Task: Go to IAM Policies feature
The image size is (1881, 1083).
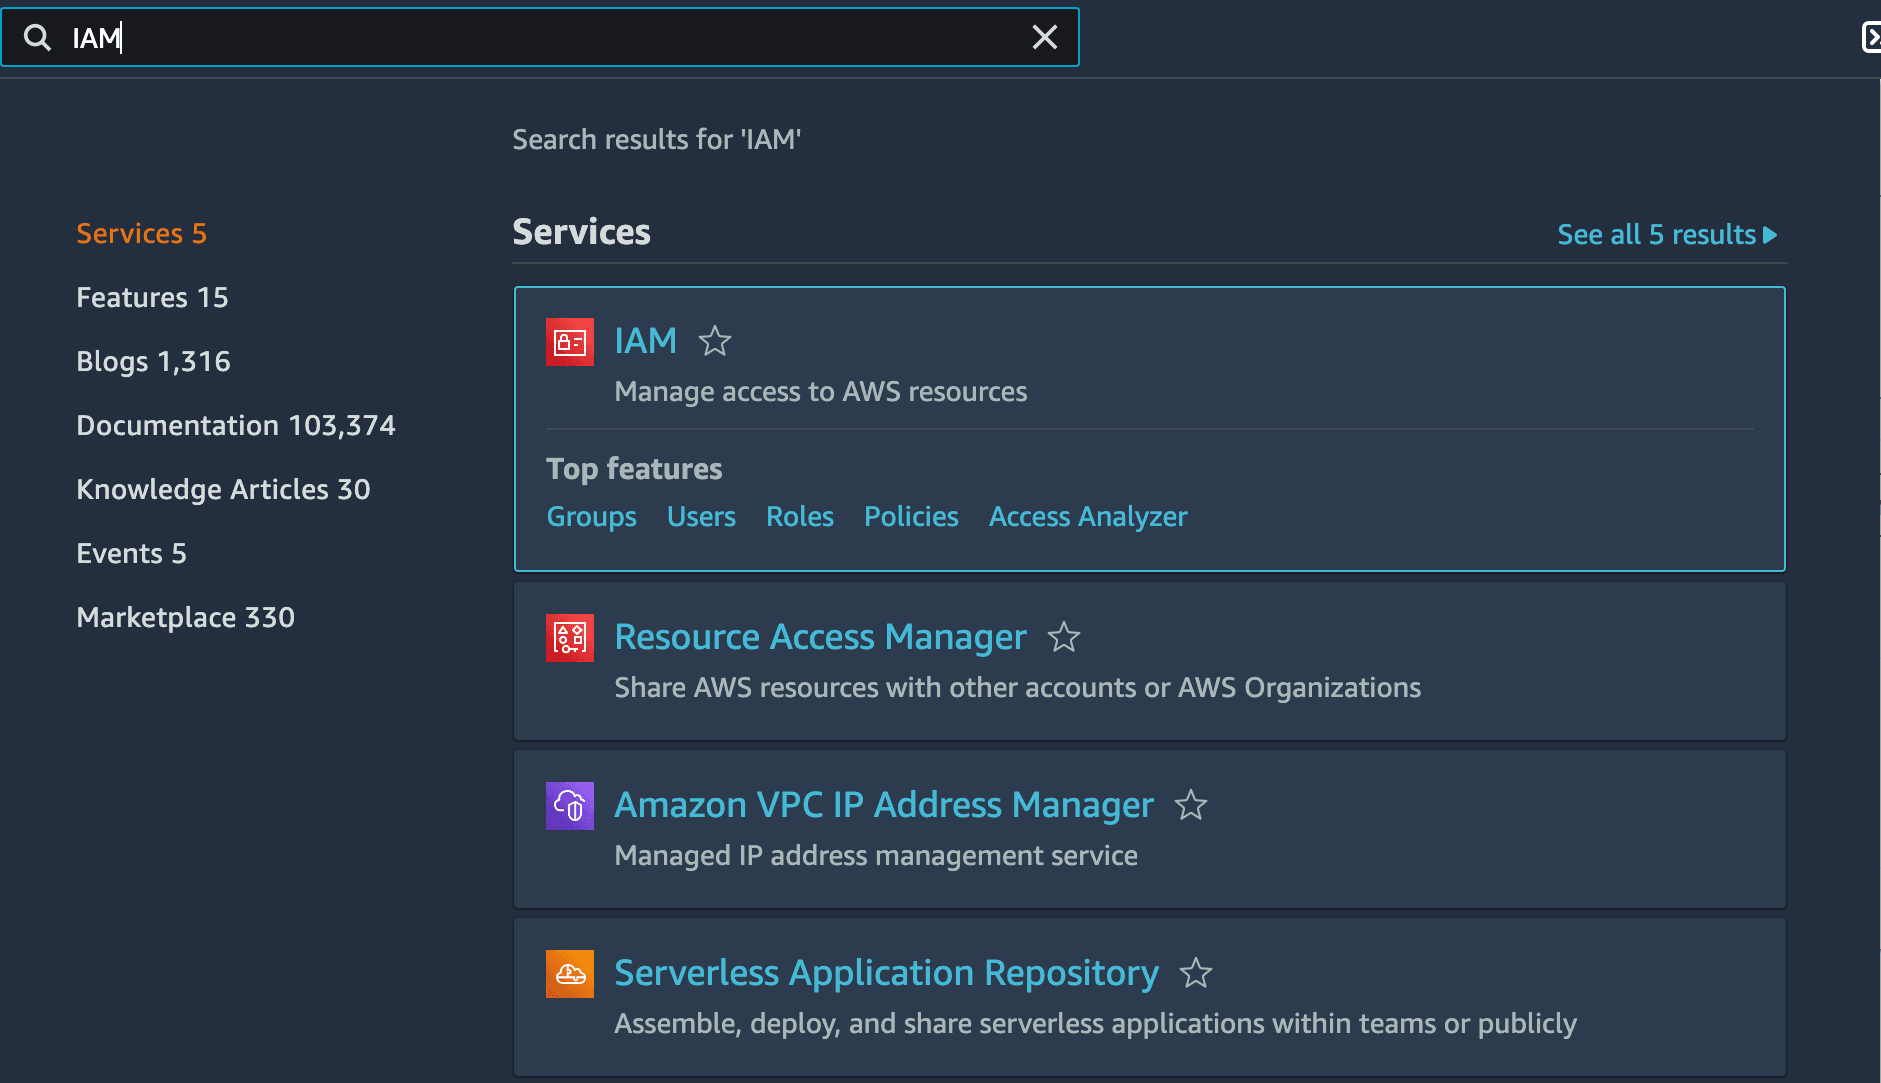Action: (911, 517)
